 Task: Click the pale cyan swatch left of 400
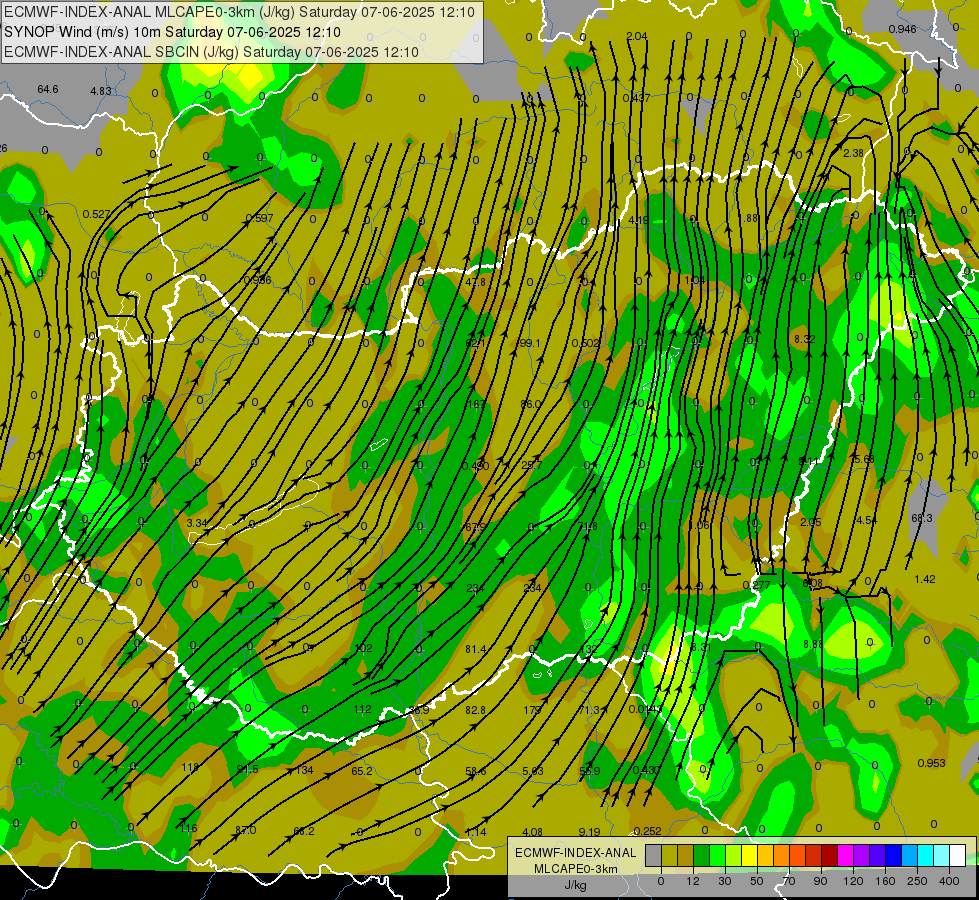pos(942,855)
